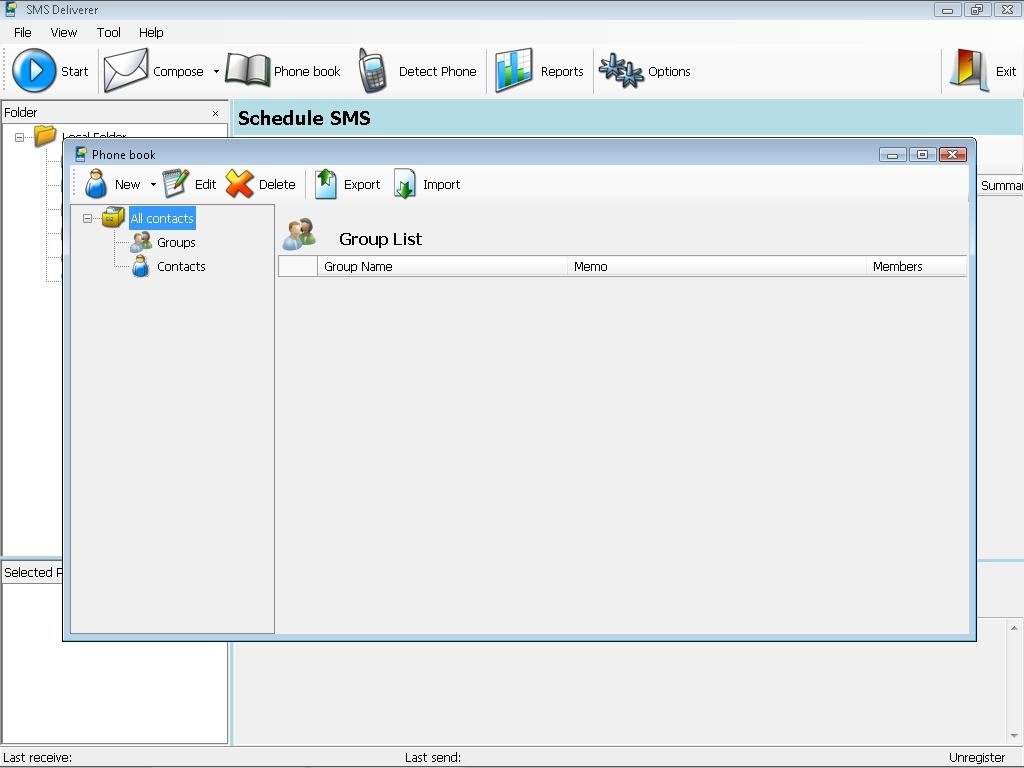
Task: Open the Help menu
Action: point(151,33)
